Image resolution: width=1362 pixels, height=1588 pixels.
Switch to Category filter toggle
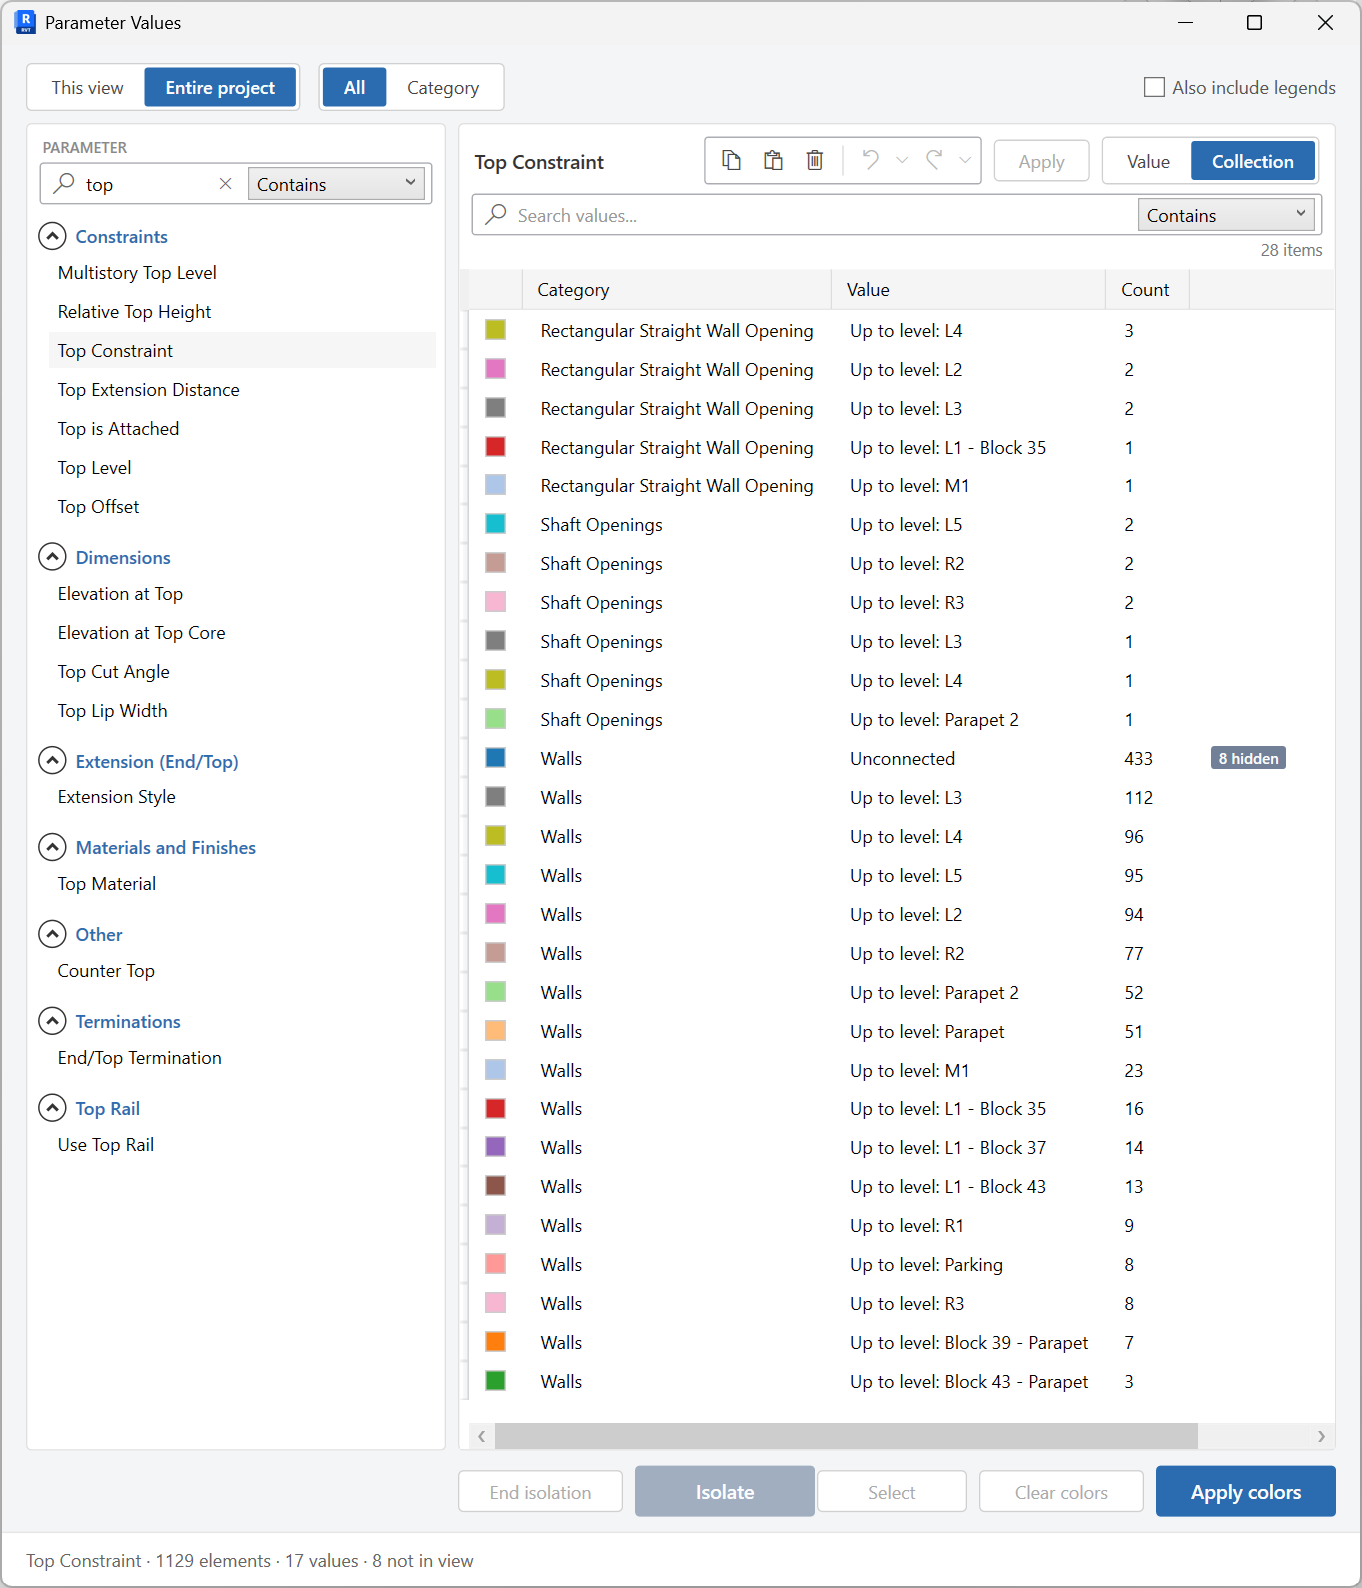coord(443,88)
